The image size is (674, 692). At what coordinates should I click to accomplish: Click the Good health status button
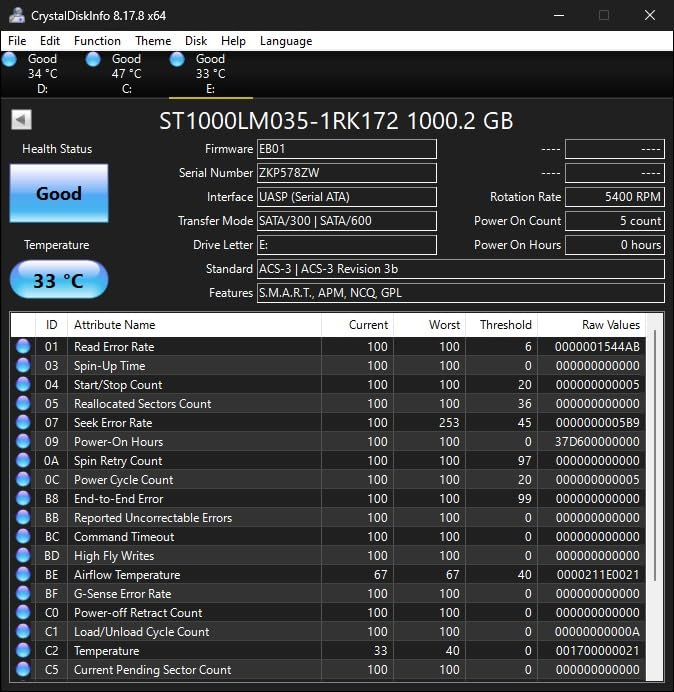[58, 194]
